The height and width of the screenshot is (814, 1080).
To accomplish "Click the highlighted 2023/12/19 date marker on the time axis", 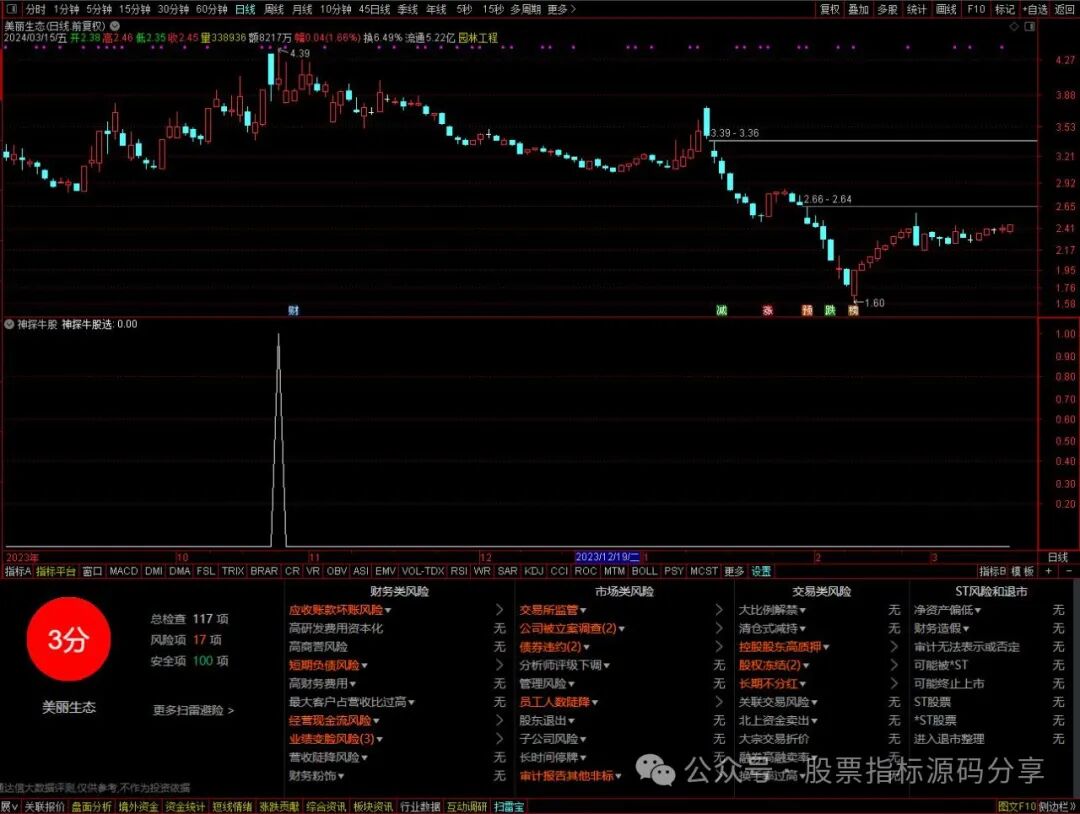I will (607, 557).
